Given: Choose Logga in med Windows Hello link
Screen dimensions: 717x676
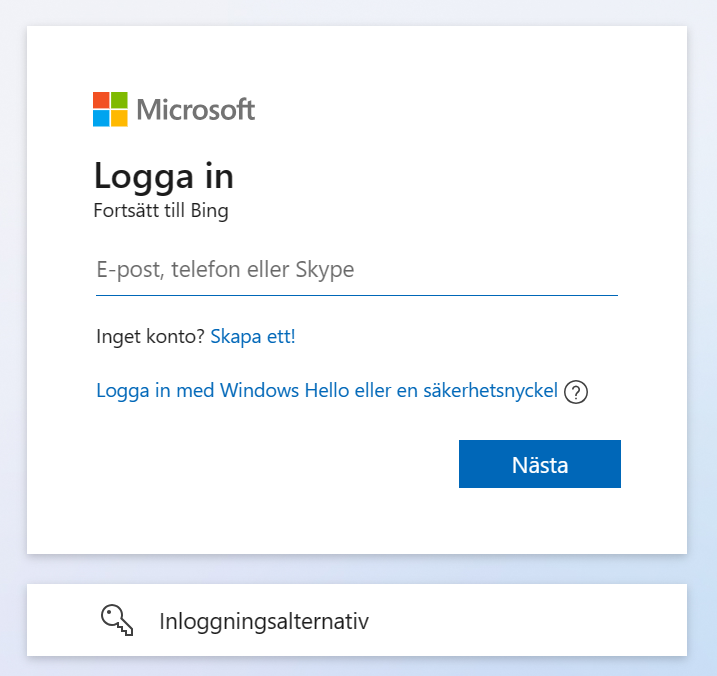Looking at the screenshot, I should [326, 391].
